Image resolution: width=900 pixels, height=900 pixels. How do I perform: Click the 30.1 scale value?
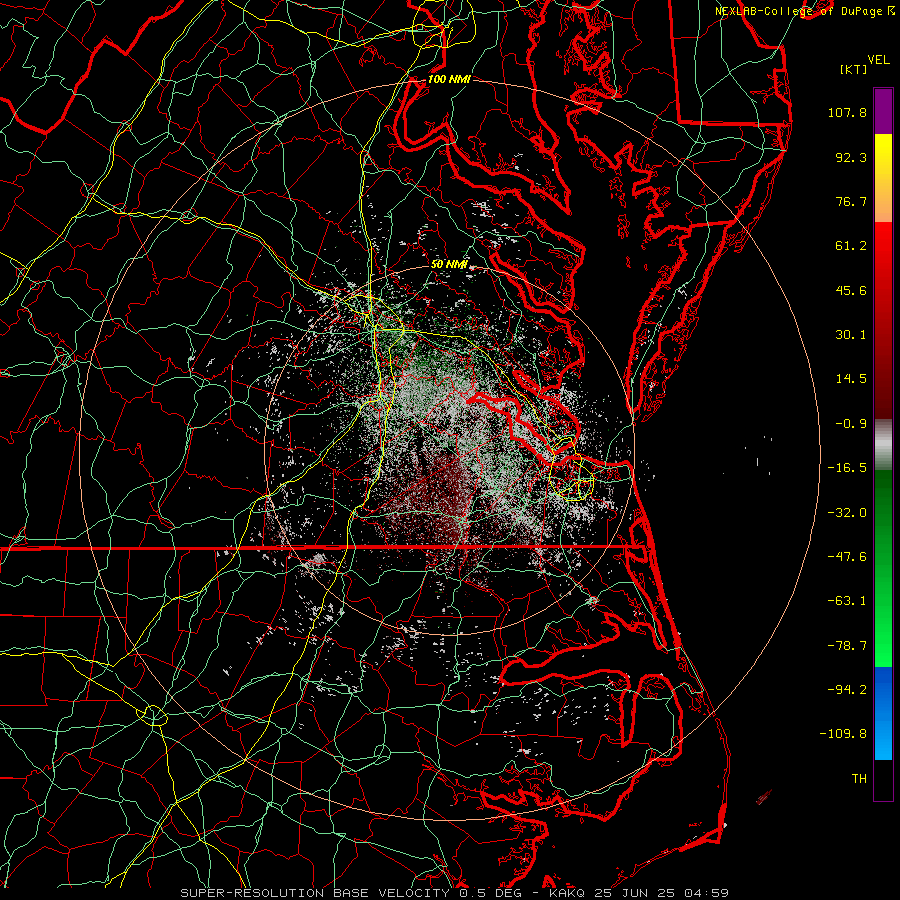(x=851, y=335)
